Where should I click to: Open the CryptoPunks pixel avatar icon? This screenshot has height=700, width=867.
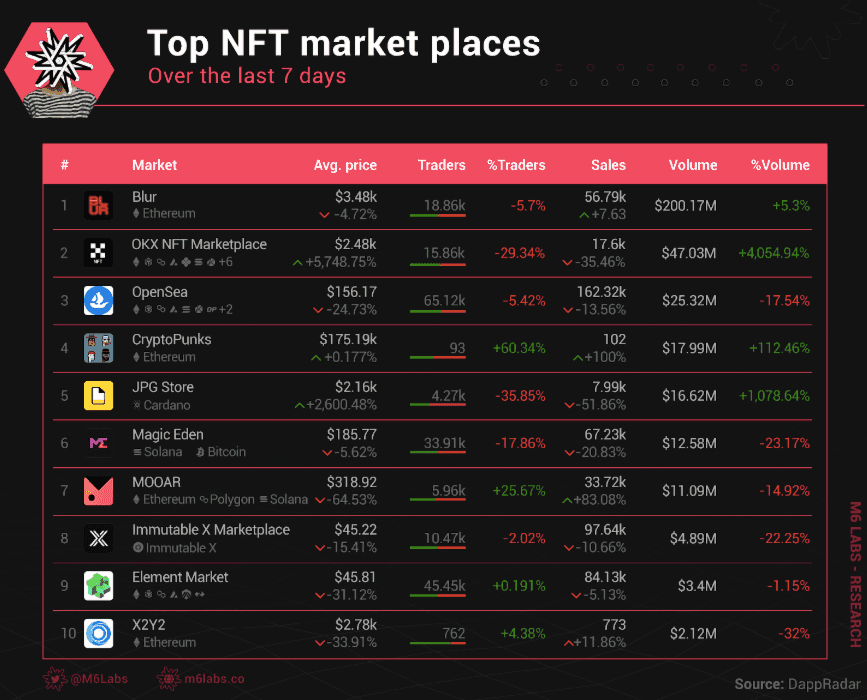(98, 348)
